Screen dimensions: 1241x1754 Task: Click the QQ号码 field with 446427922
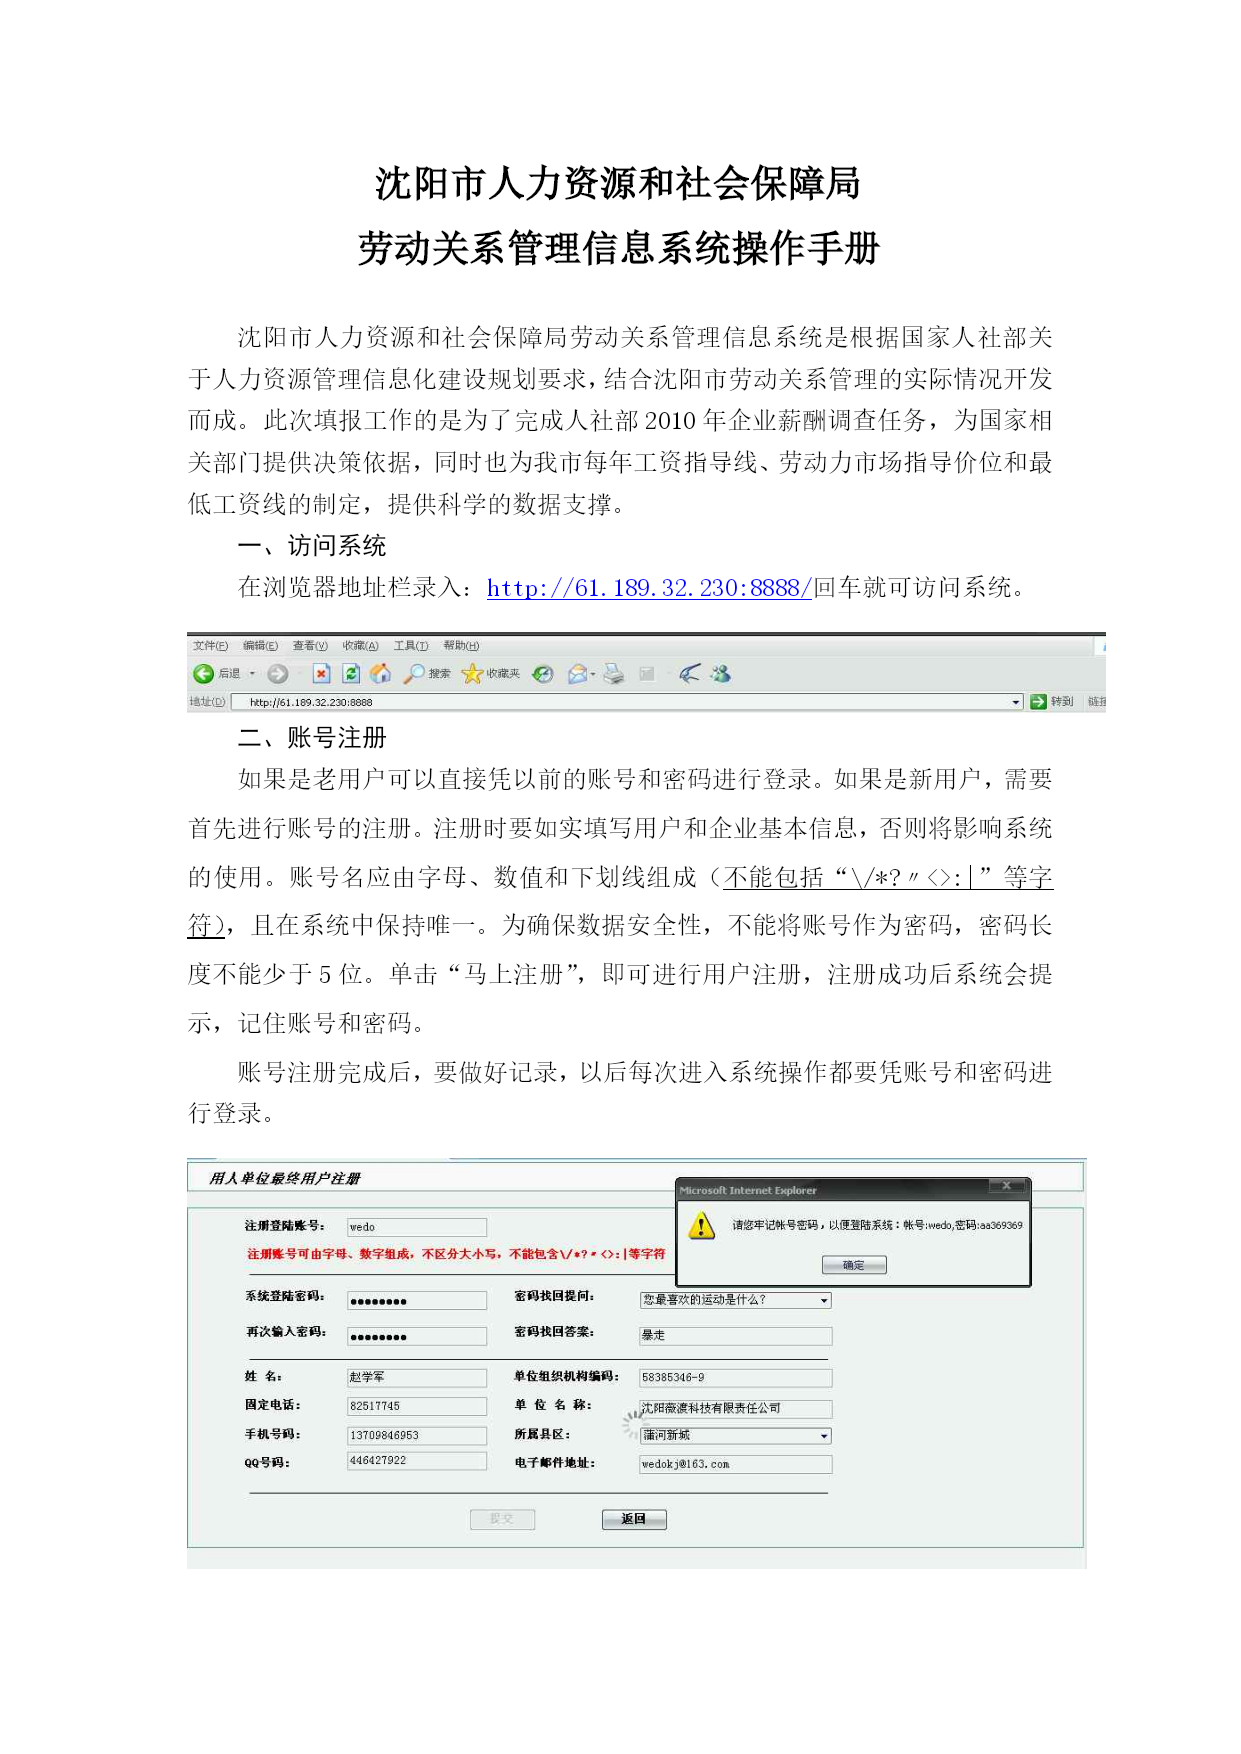click(417, 1461)
